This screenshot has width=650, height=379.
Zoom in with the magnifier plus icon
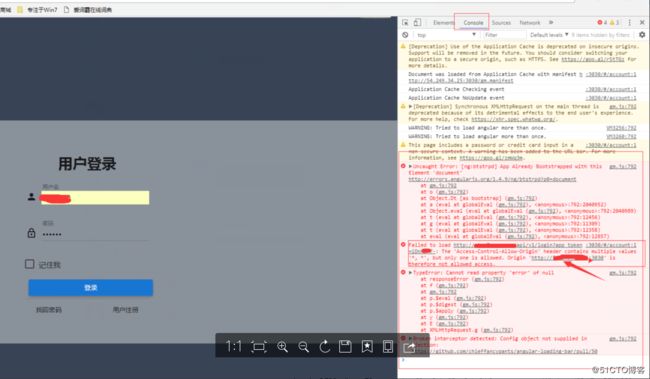coord(282,347)
